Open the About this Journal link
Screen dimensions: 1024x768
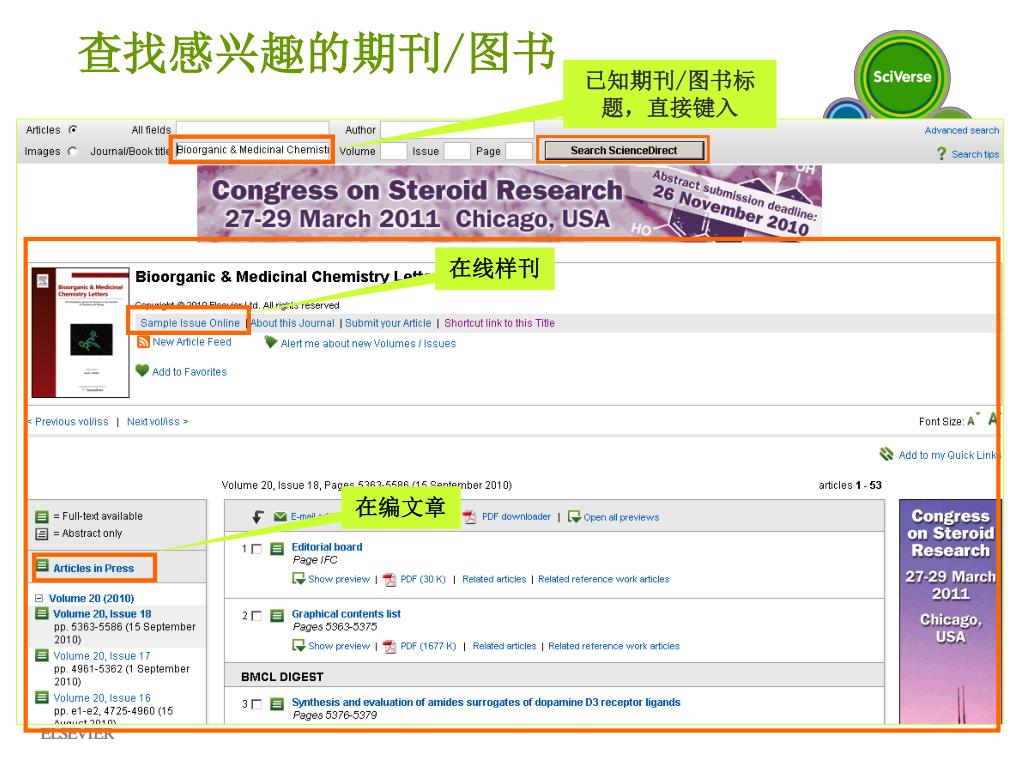(x=293, y=323)
